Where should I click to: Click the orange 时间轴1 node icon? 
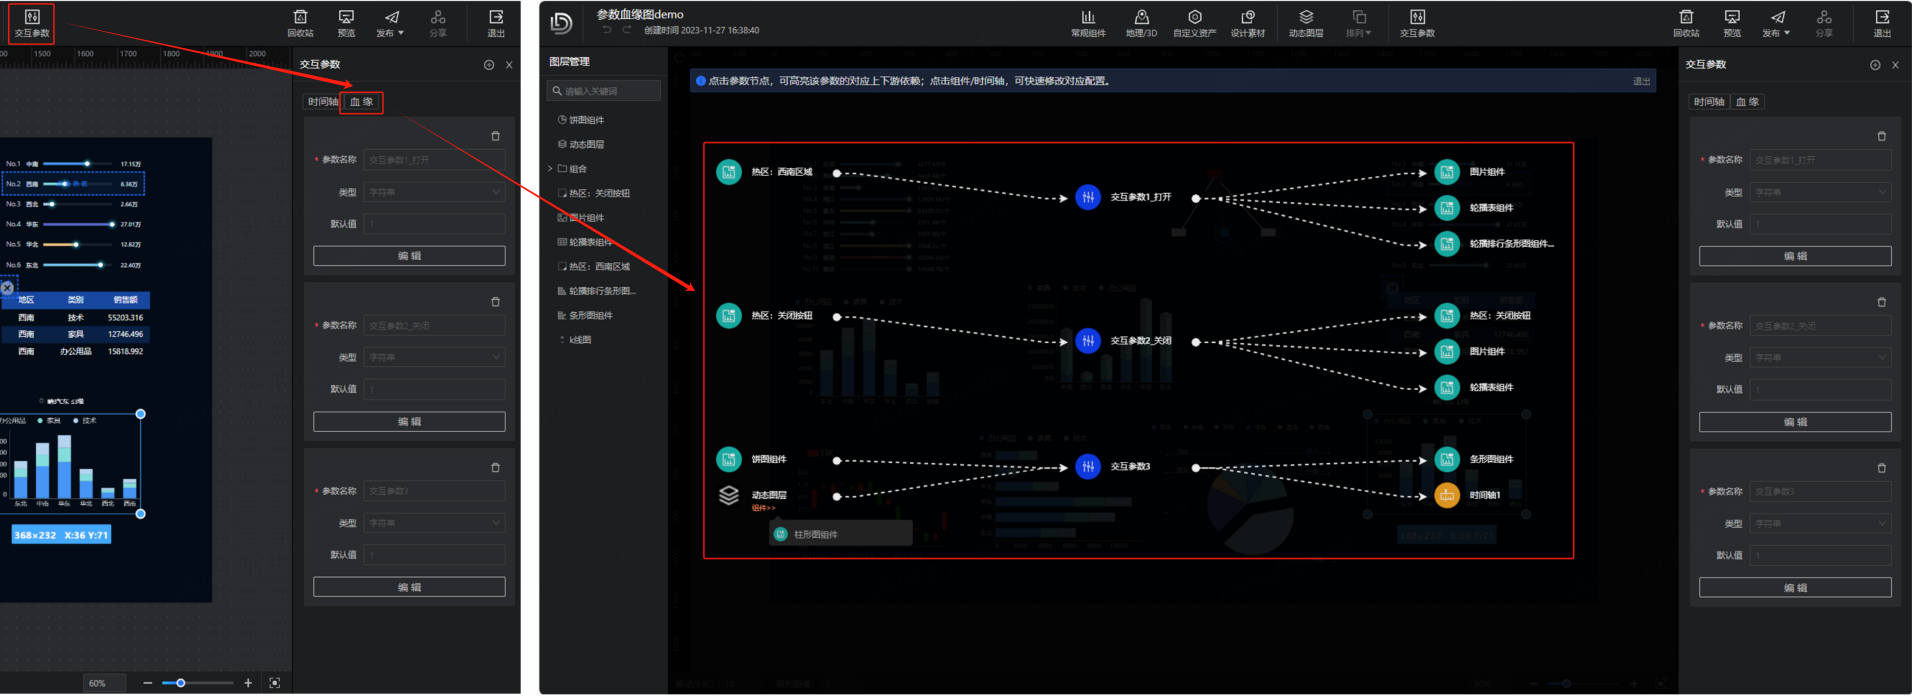point(1446,495)
